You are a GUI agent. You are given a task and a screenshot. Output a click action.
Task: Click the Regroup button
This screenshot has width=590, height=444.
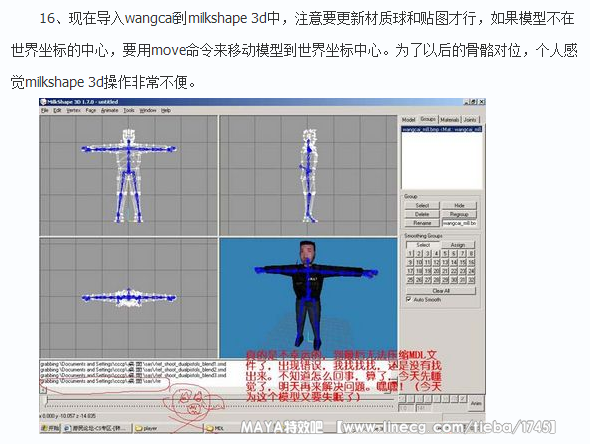click(459, 214)
